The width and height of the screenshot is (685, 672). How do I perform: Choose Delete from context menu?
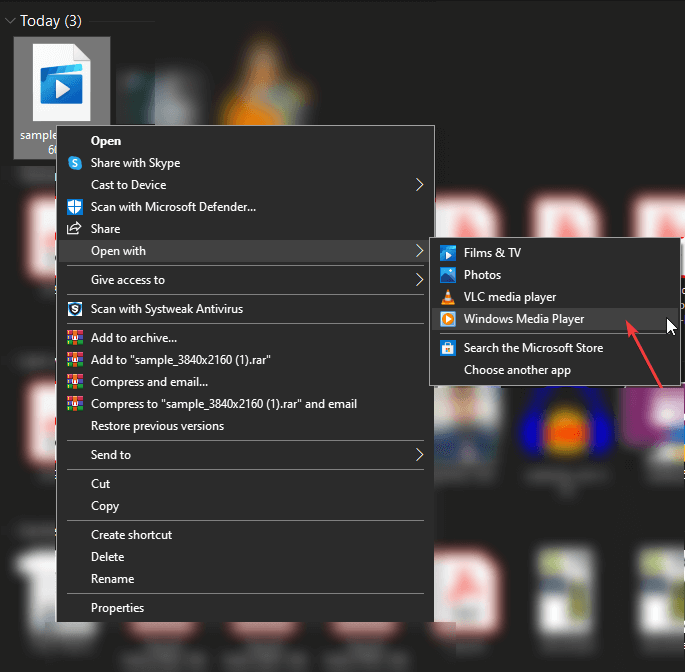coord(246,557)
